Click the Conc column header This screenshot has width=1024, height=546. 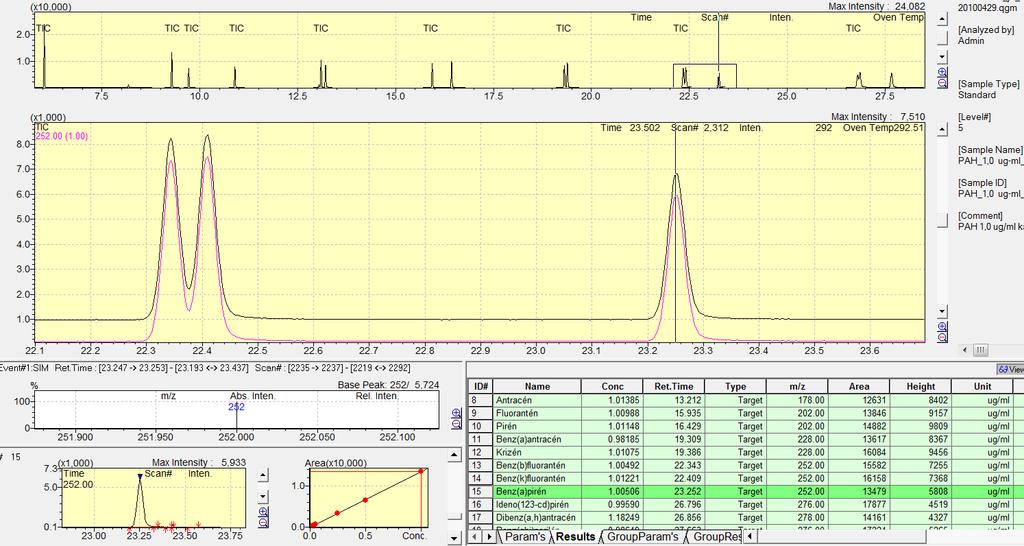point(612,386)
